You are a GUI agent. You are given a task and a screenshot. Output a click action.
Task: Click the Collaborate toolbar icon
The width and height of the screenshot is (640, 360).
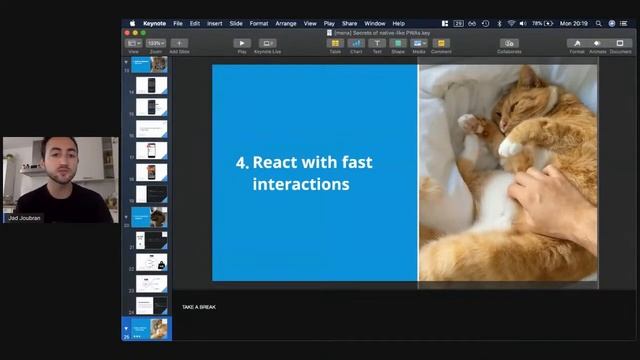pyautogui.click(x=509, y=43)
